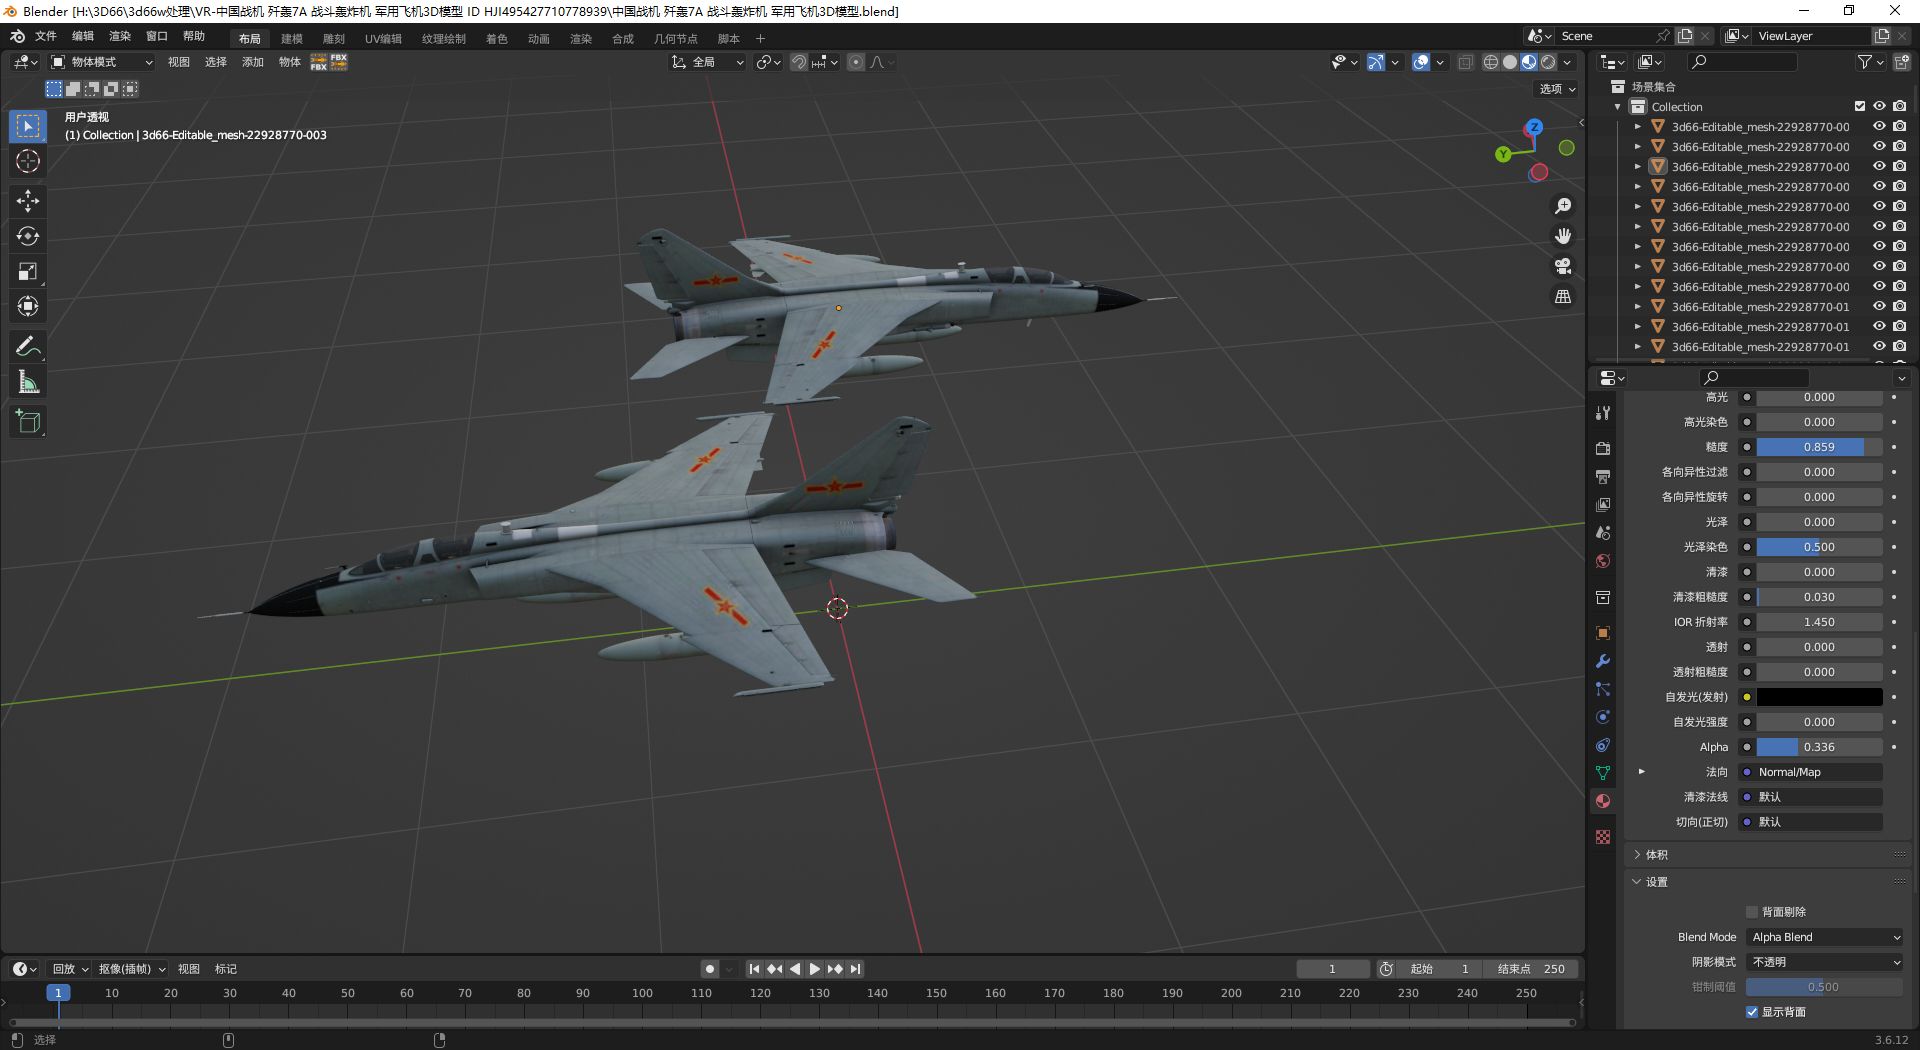
Task: Play the animation forward
Action: [815, 969]
